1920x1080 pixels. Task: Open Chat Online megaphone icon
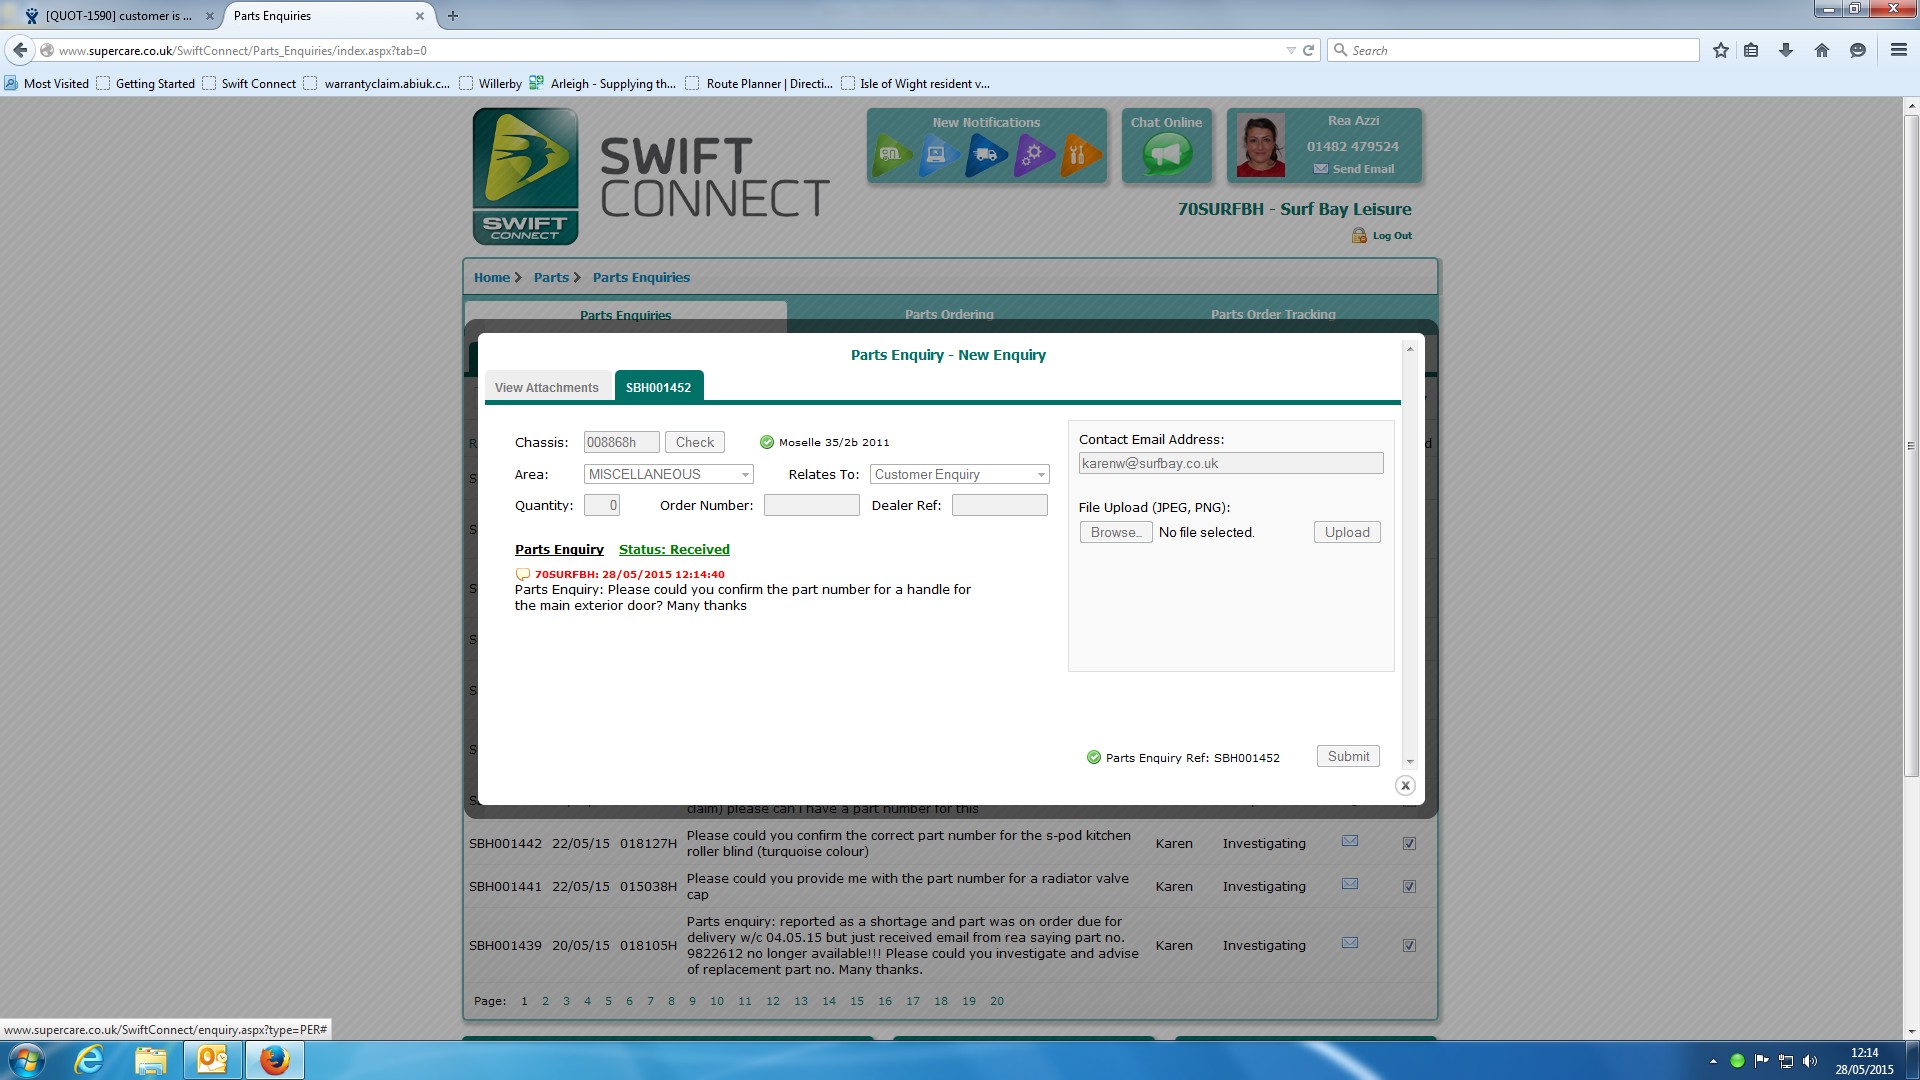coord(1166,155)
